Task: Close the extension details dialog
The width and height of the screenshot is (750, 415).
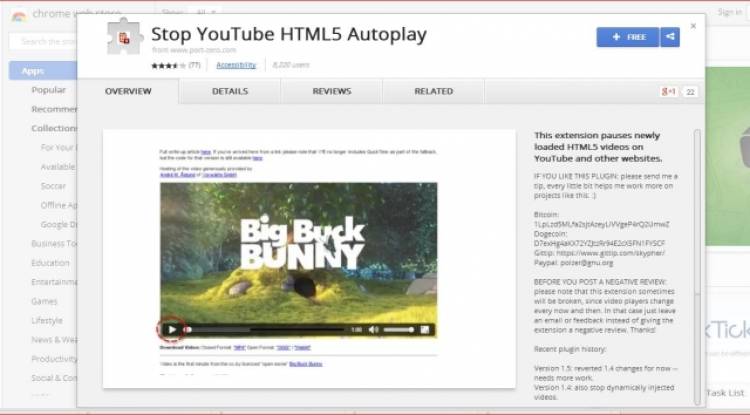Action: pos(693,26)
